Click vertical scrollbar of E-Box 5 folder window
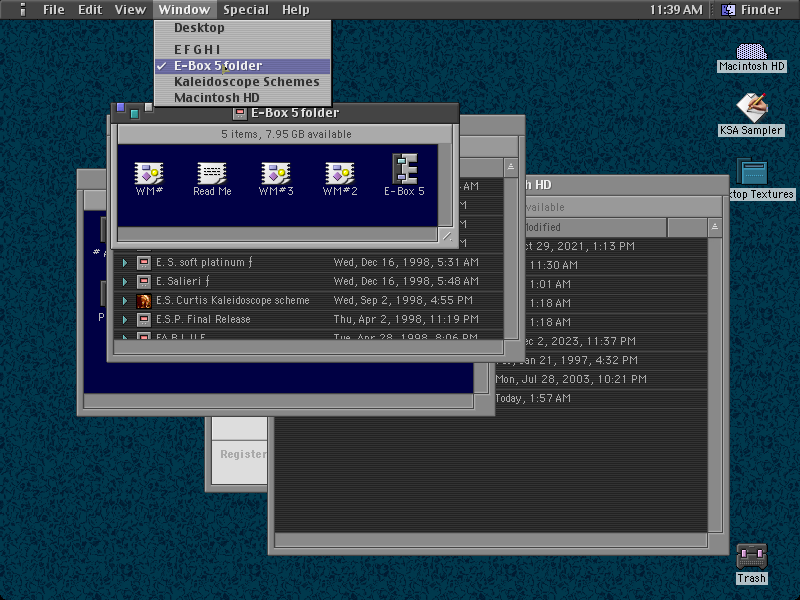Image resolution: width=800 pixels, height=600 pixels. [445, 185]
